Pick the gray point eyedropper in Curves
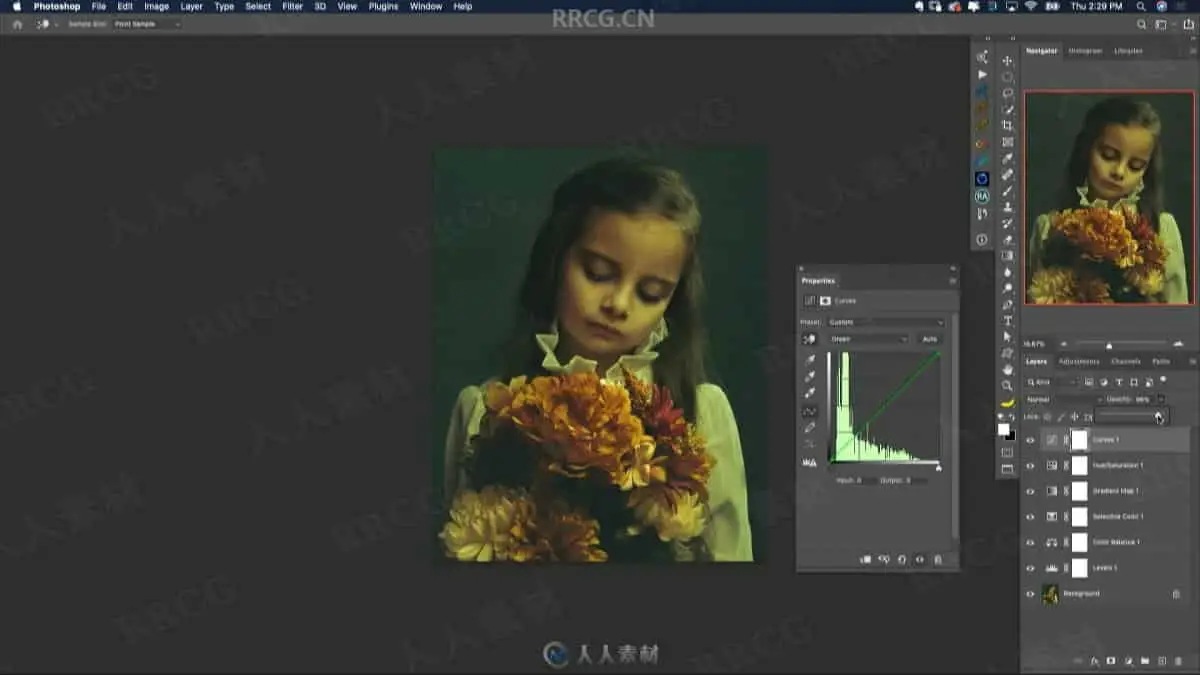 810,376
